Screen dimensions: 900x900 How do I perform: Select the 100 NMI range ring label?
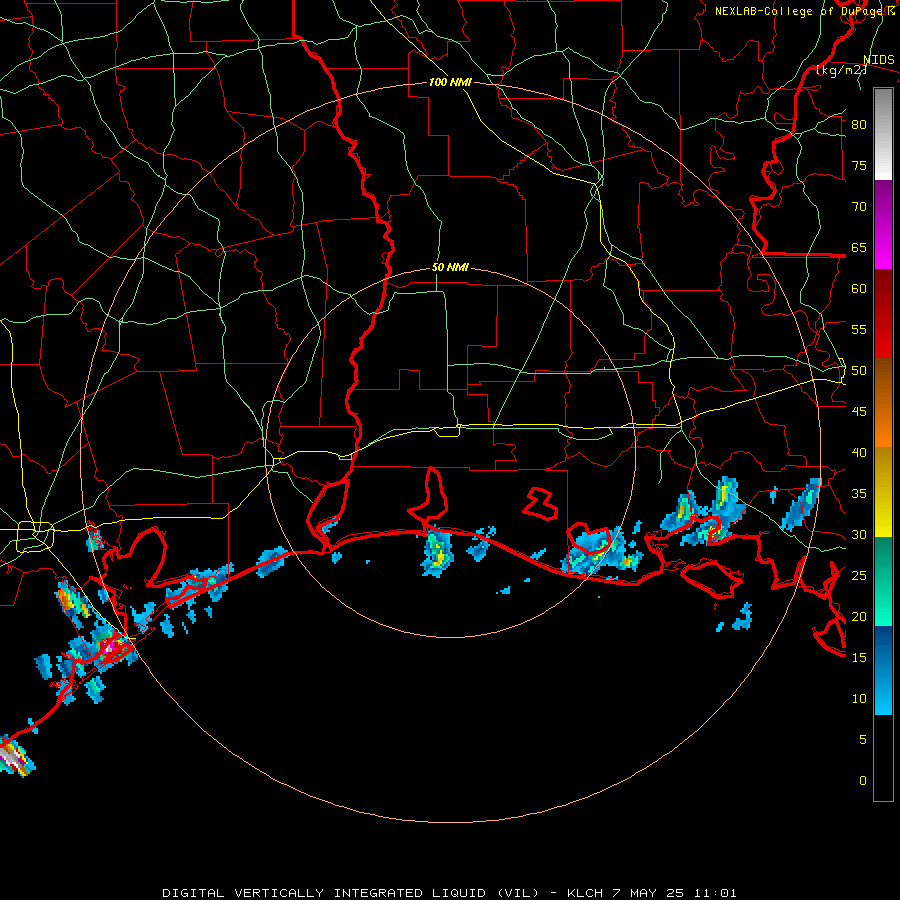click(450, 82)
